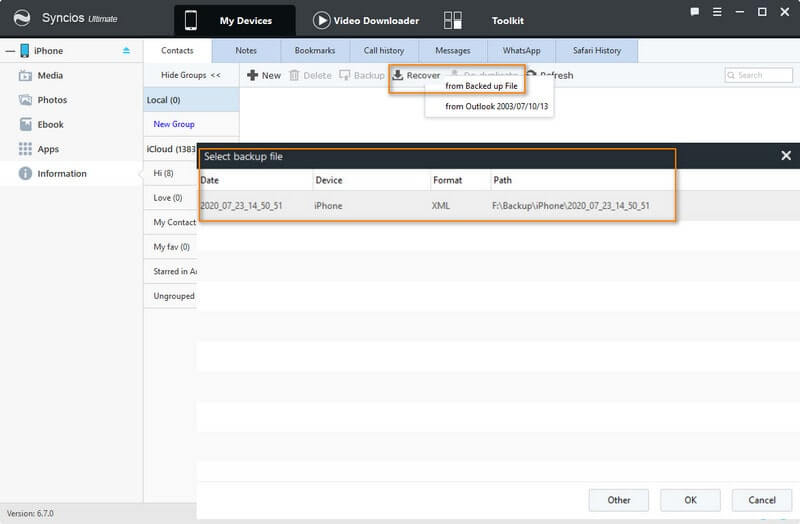Open the My Devices phone icon

coord(191,20)
